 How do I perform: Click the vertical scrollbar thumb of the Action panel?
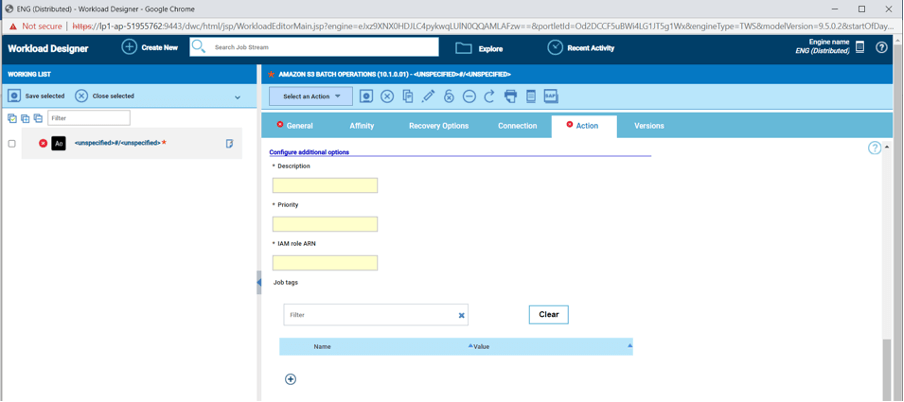[x=887, y=370]
